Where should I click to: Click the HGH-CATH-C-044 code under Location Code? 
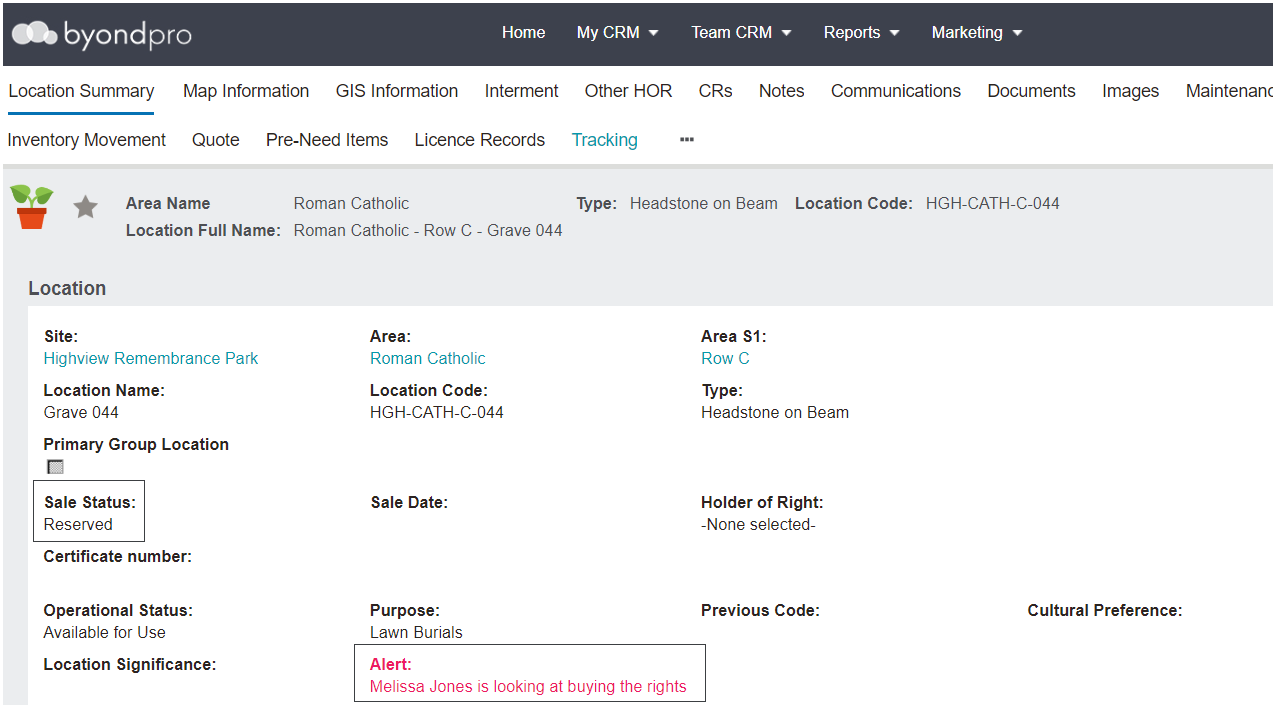pyautogui.click(x=437, y=412)
